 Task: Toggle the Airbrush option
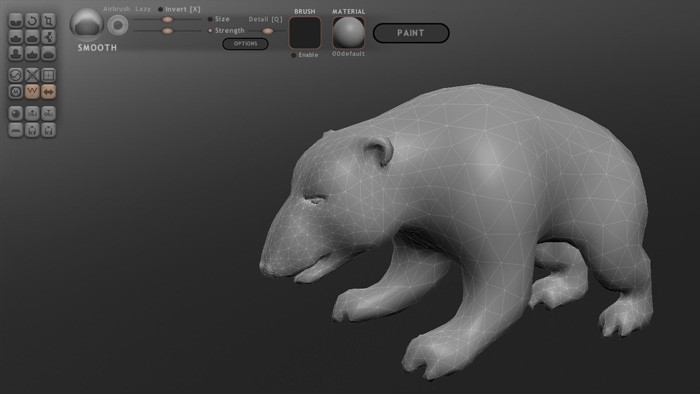(117, 9)
